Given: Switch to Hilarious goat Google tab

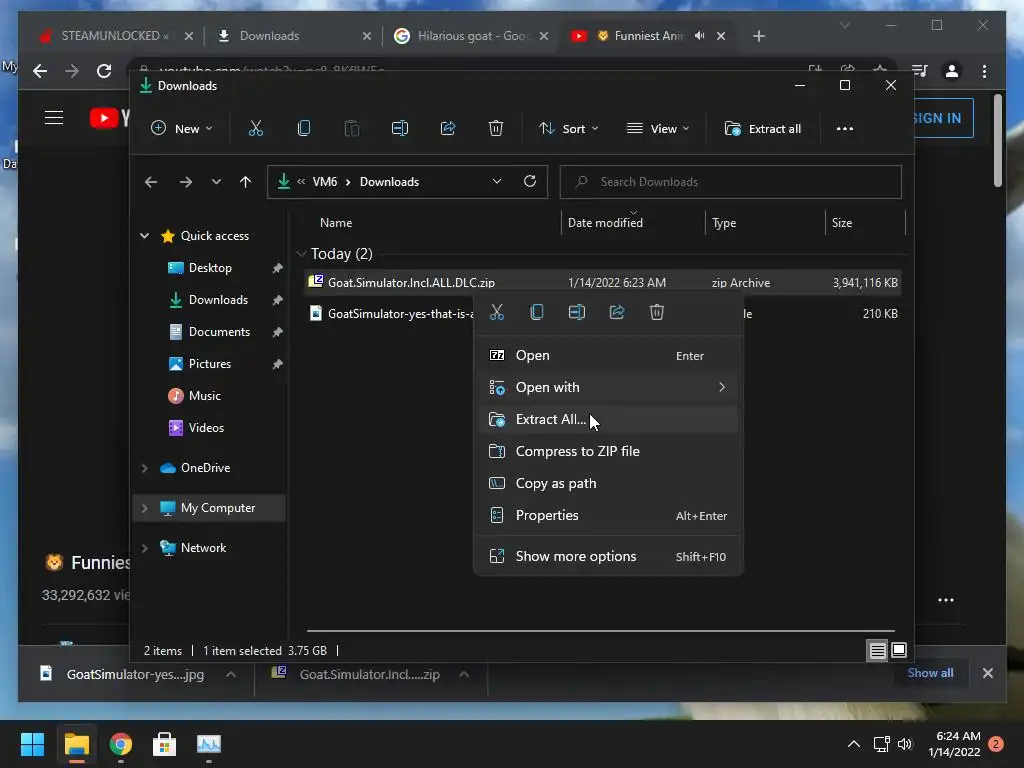Looking at the screenshot, I should 472,36.
